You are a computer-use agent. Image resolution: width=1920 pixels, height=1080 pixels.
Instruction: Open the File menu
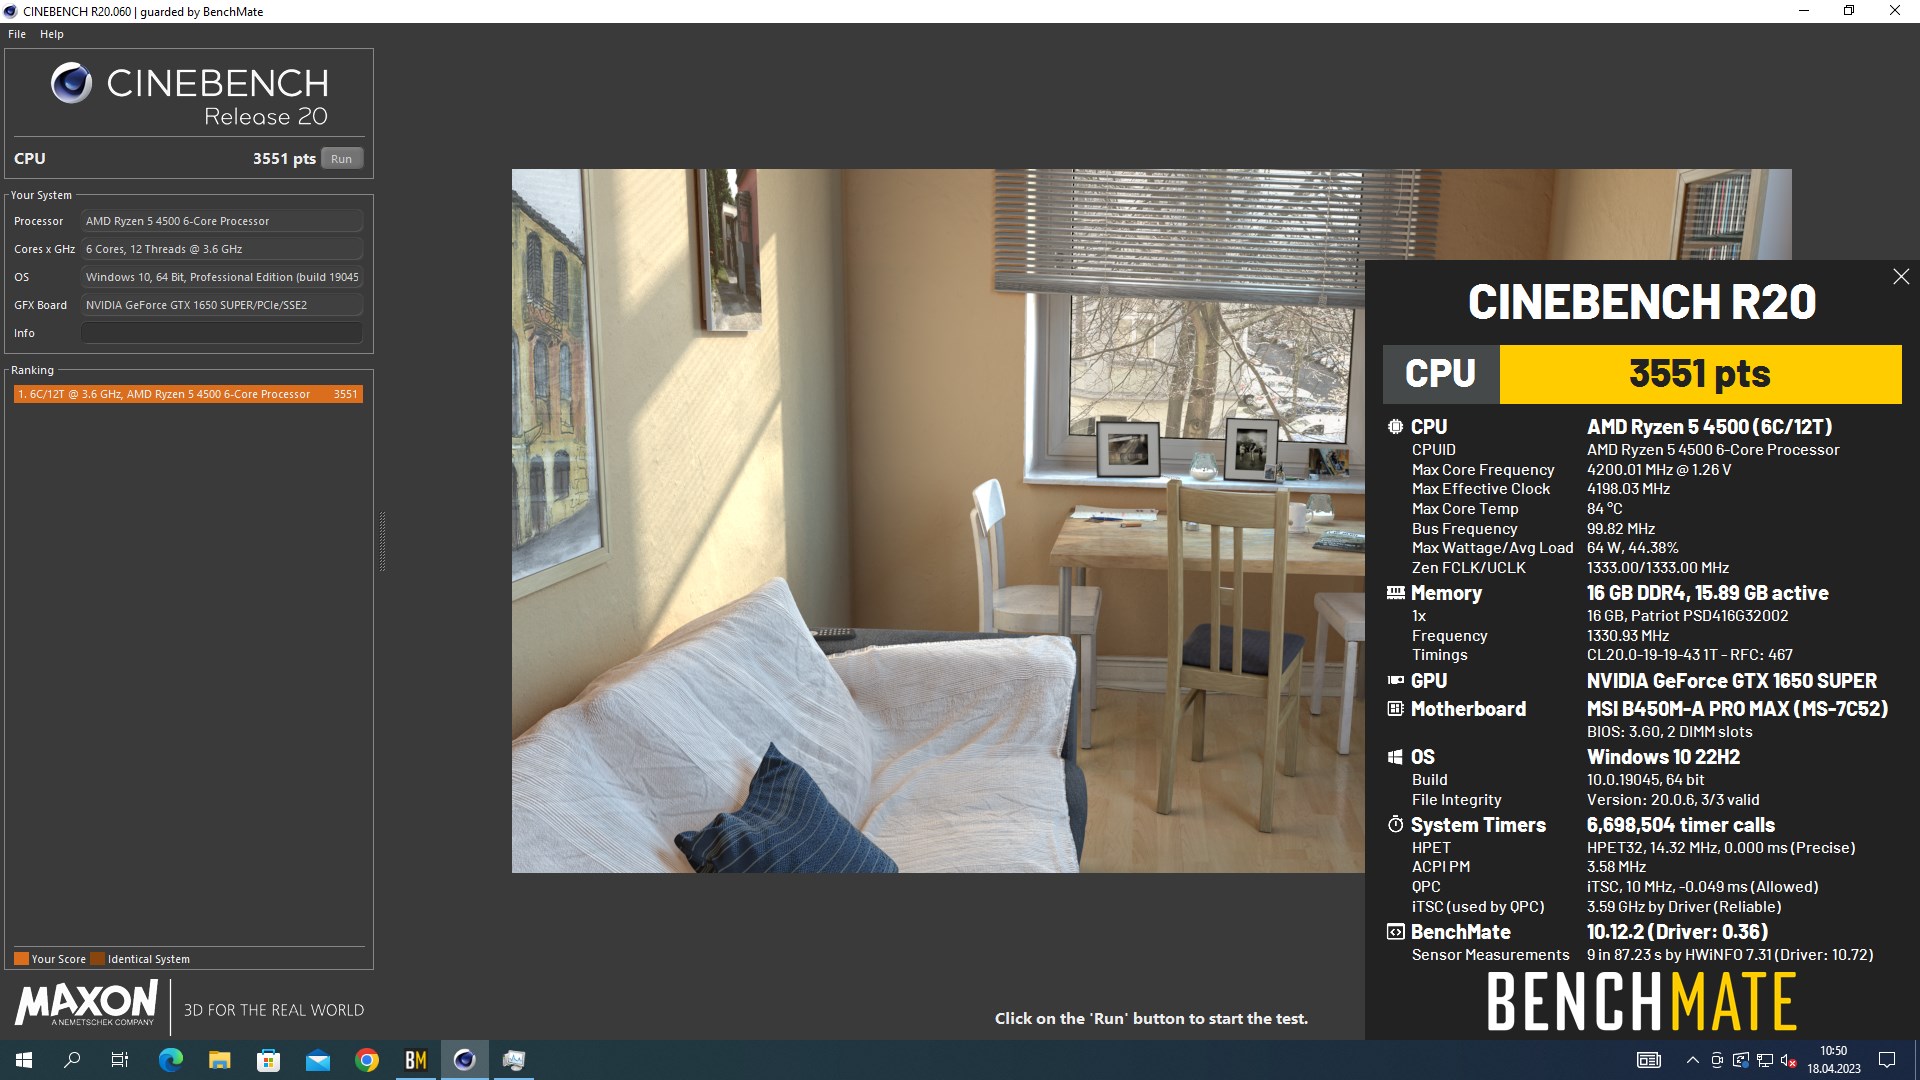17,34
